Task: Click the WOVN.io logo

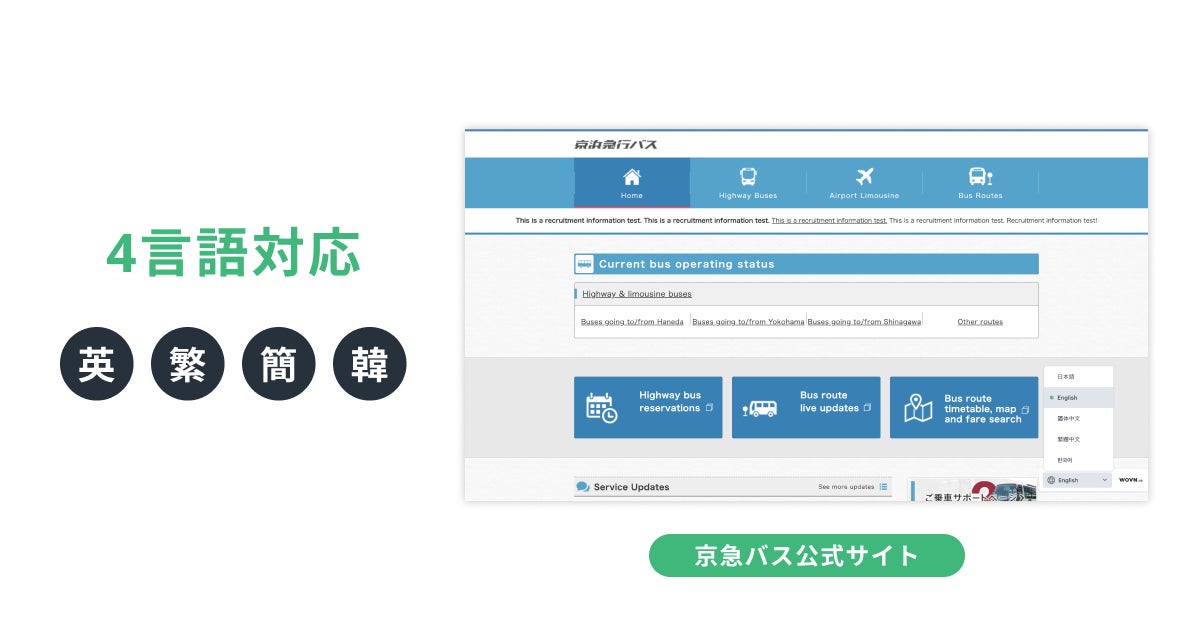Action: [1130, 480]
